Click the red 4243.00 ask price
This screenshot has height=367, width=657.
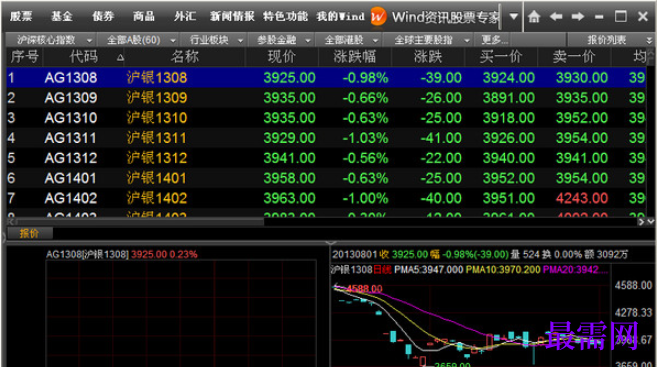[x=582, y=199]
